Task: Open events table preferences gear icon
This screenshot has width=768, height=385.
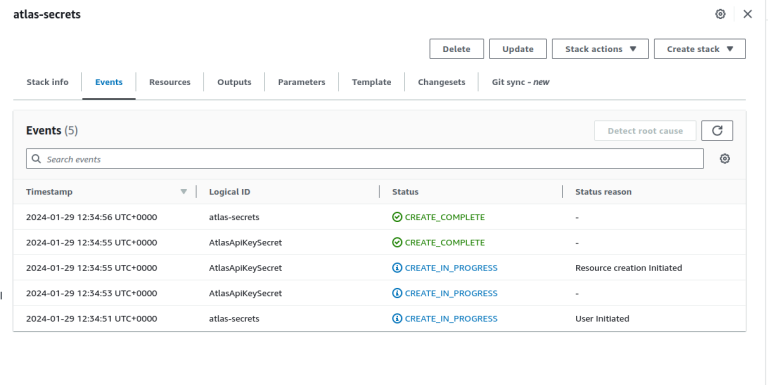Action: point(725,159)
